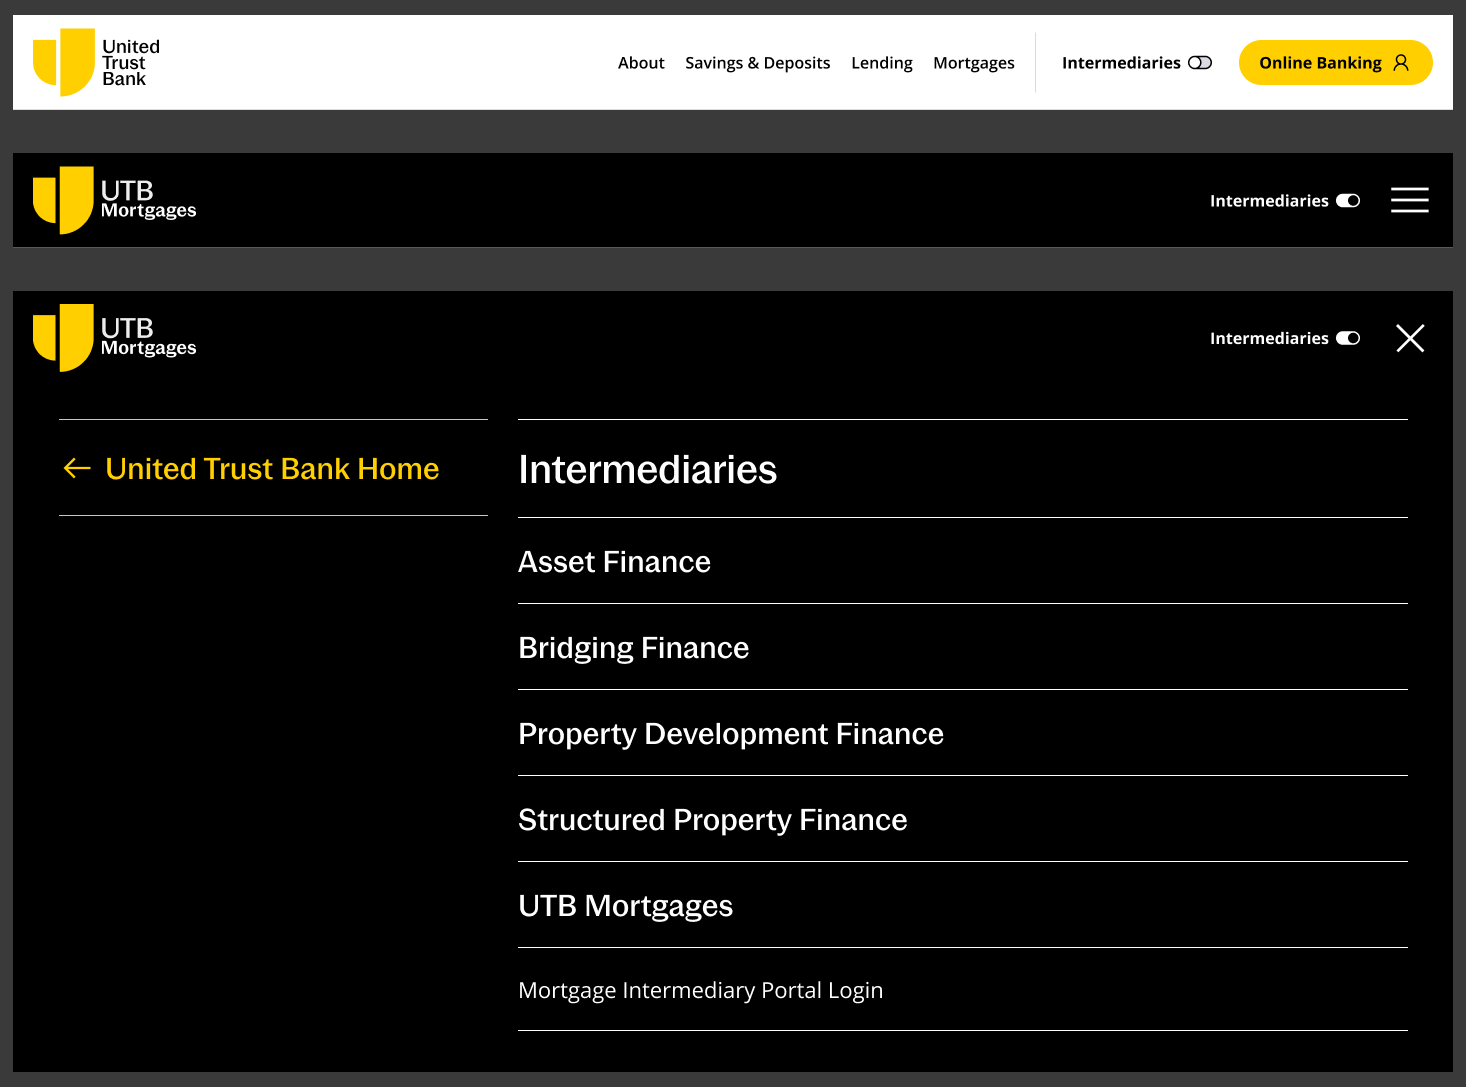Image resolution: width=1466 pixels, height=1087 pixels.
Task: Select Structured Property Finance
Action: click(x=712, y=820)
